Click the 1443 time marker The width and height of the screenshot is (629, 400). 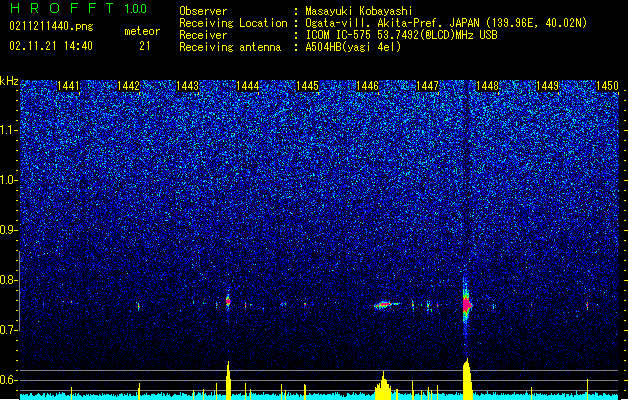188,86
